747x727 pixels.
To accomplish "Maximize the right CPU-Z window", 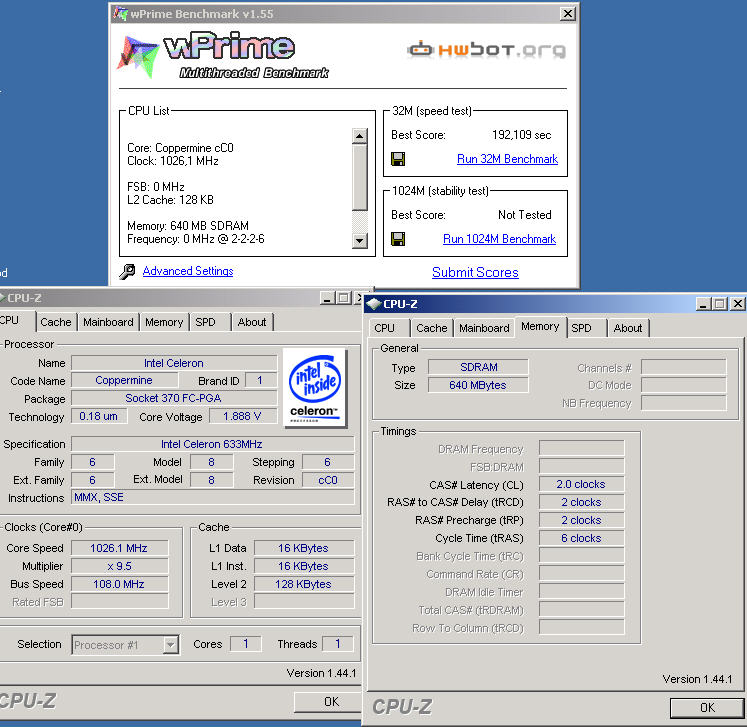I will point(720,303).
